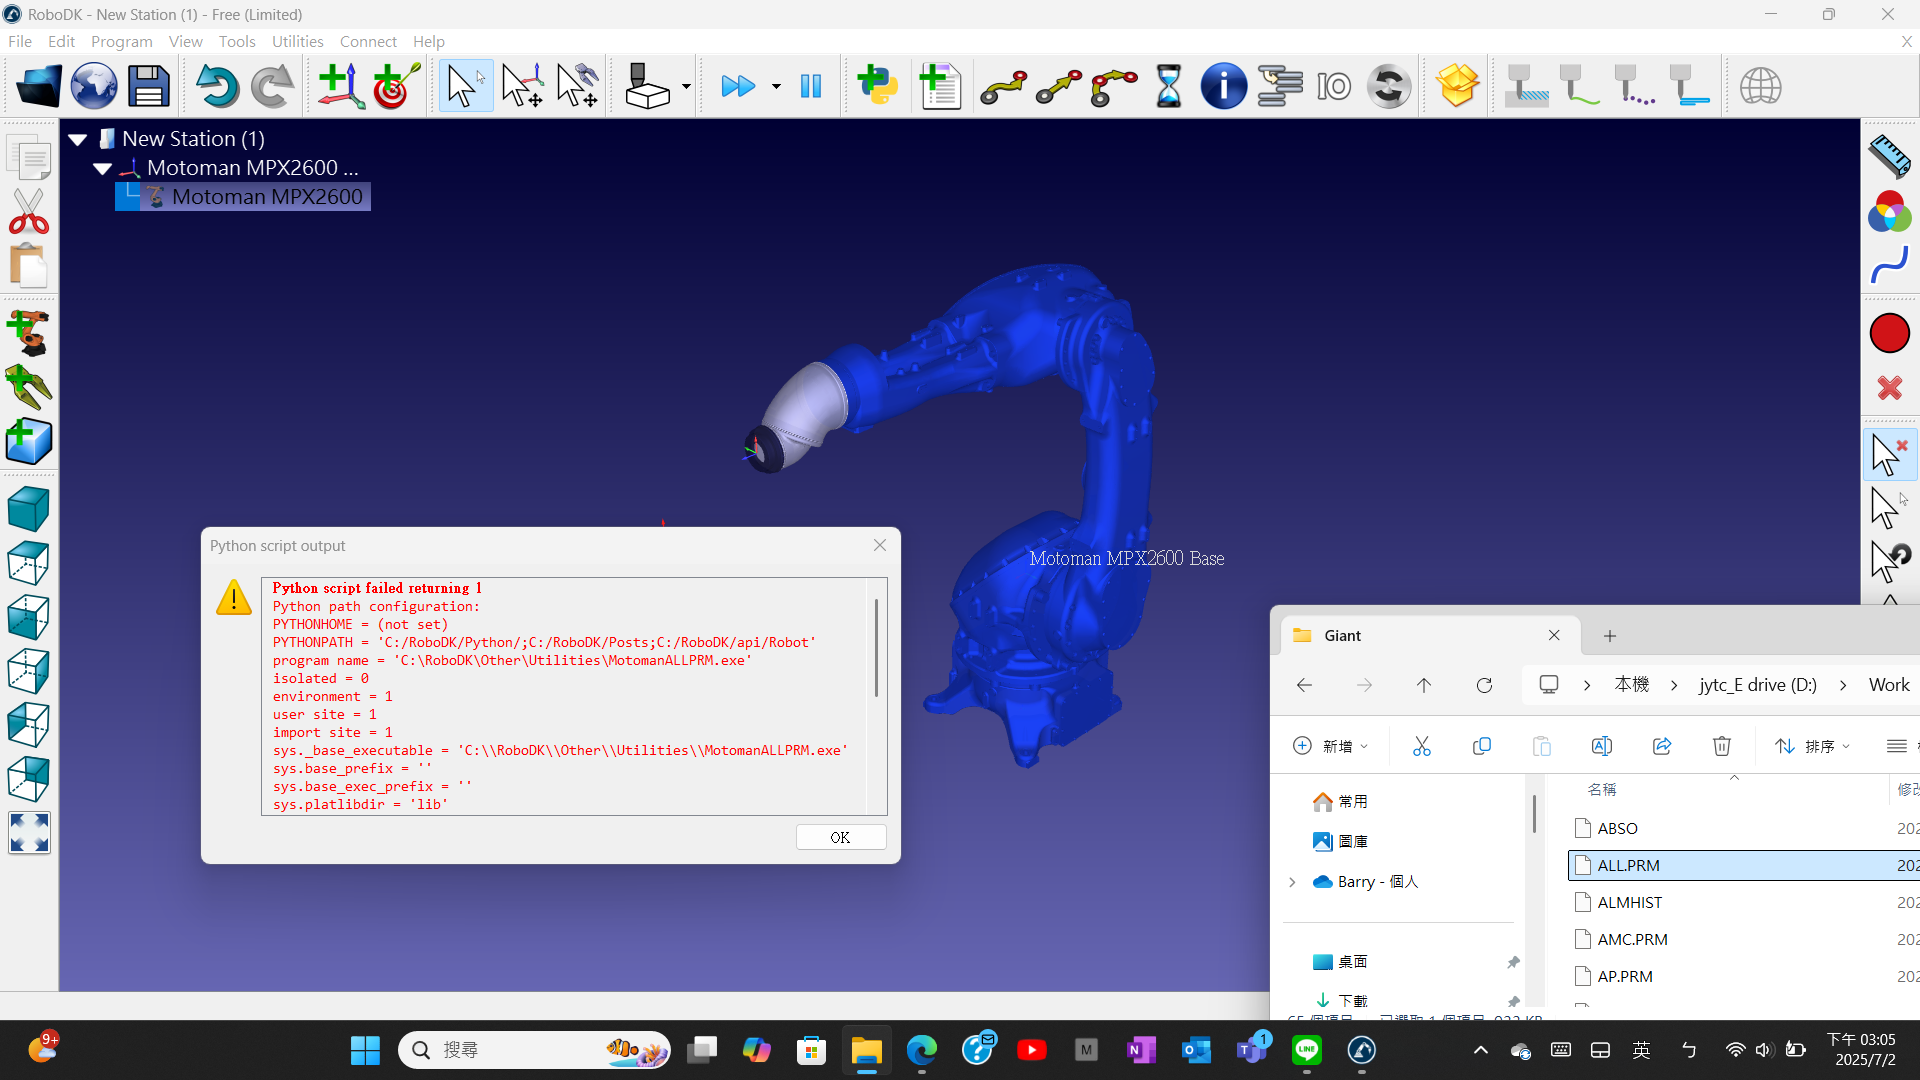
Task: Click the blue info message instruction icon
Action: pyautogui.click(x=1223, y=87)
